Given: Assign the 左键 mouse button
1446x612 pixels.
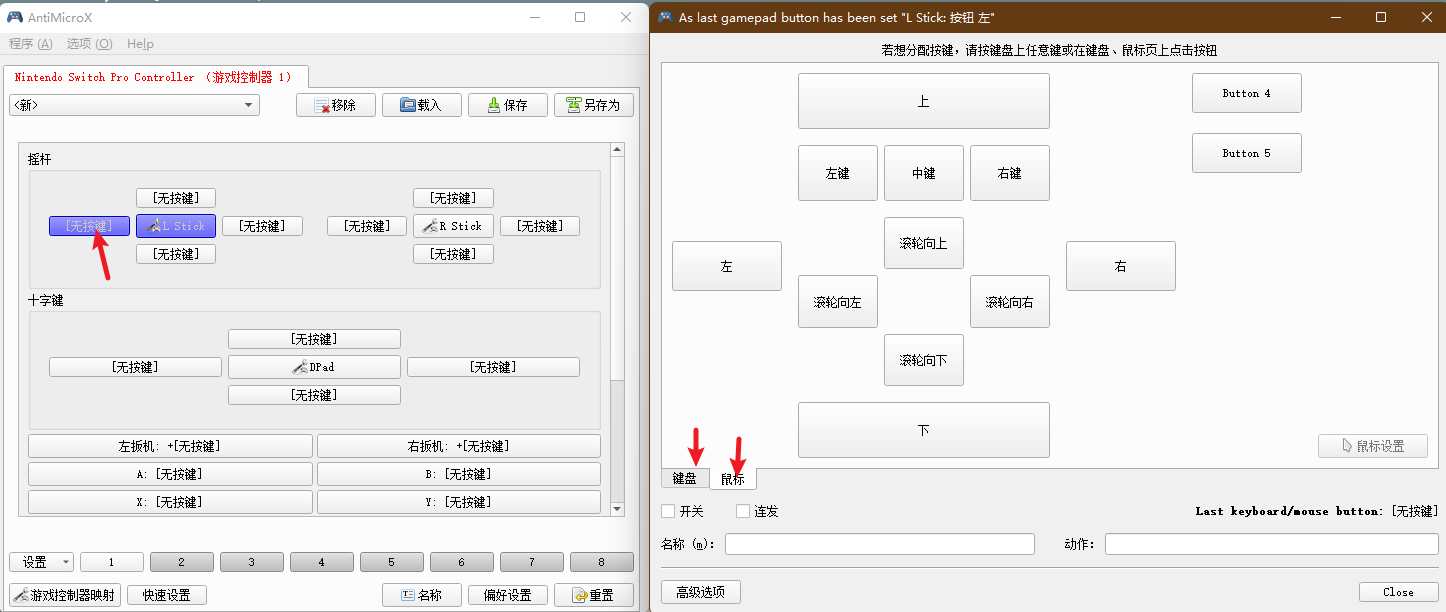Looking at the screenshot, I should tap(838, 173).
